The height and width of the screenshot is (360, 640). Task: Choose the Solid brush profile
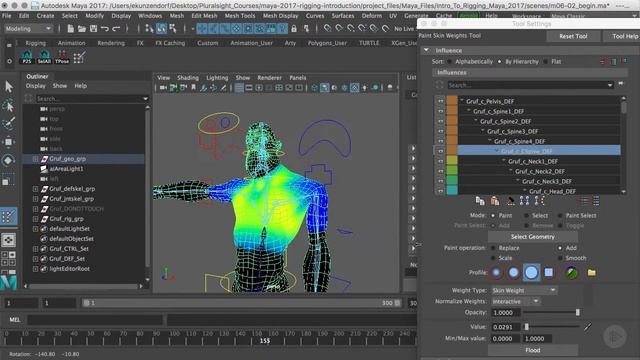click(531, 272)
